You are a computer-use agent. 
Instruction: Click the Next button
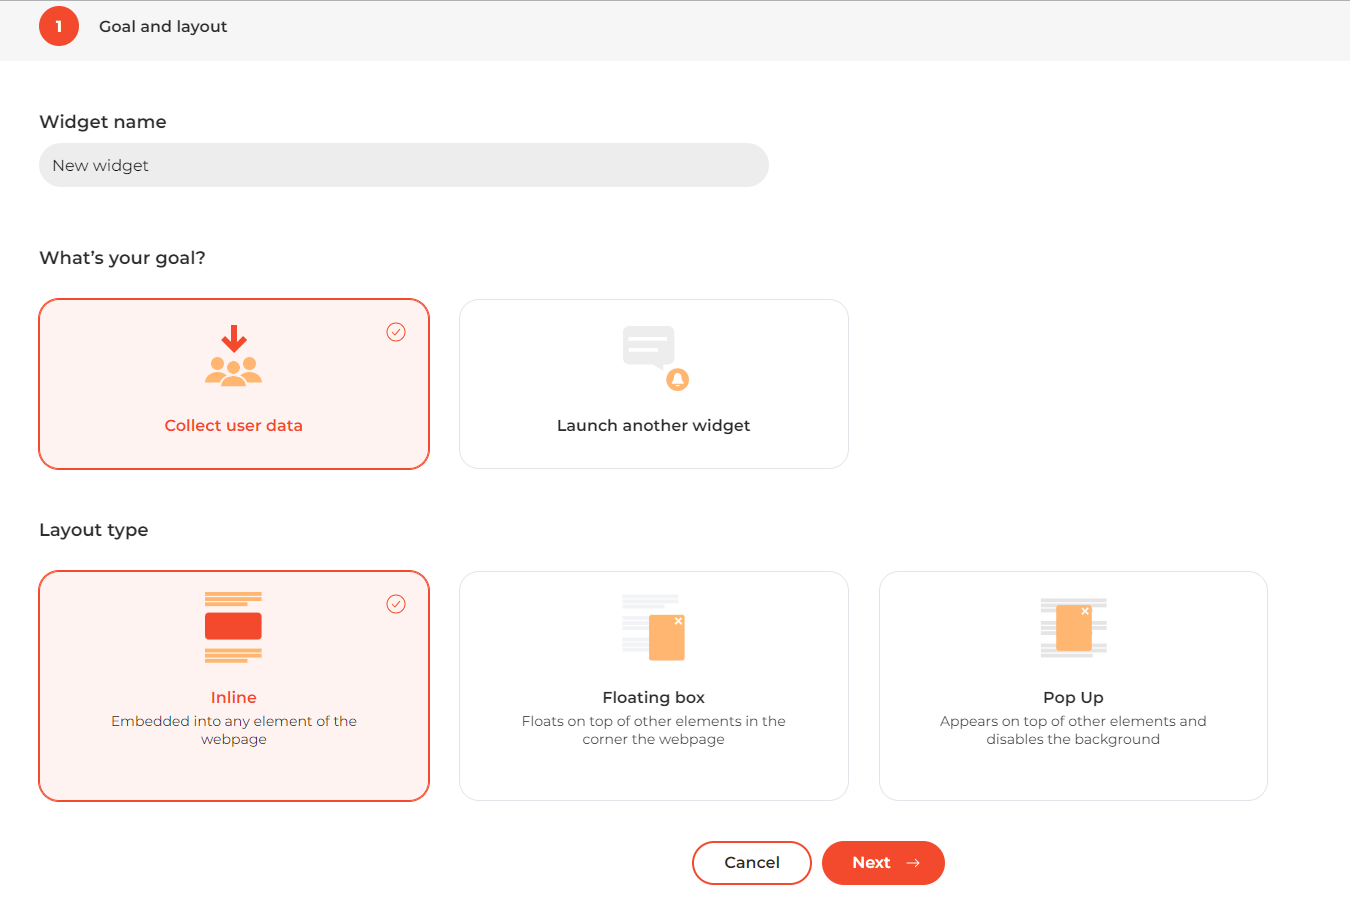click(883, 863)
